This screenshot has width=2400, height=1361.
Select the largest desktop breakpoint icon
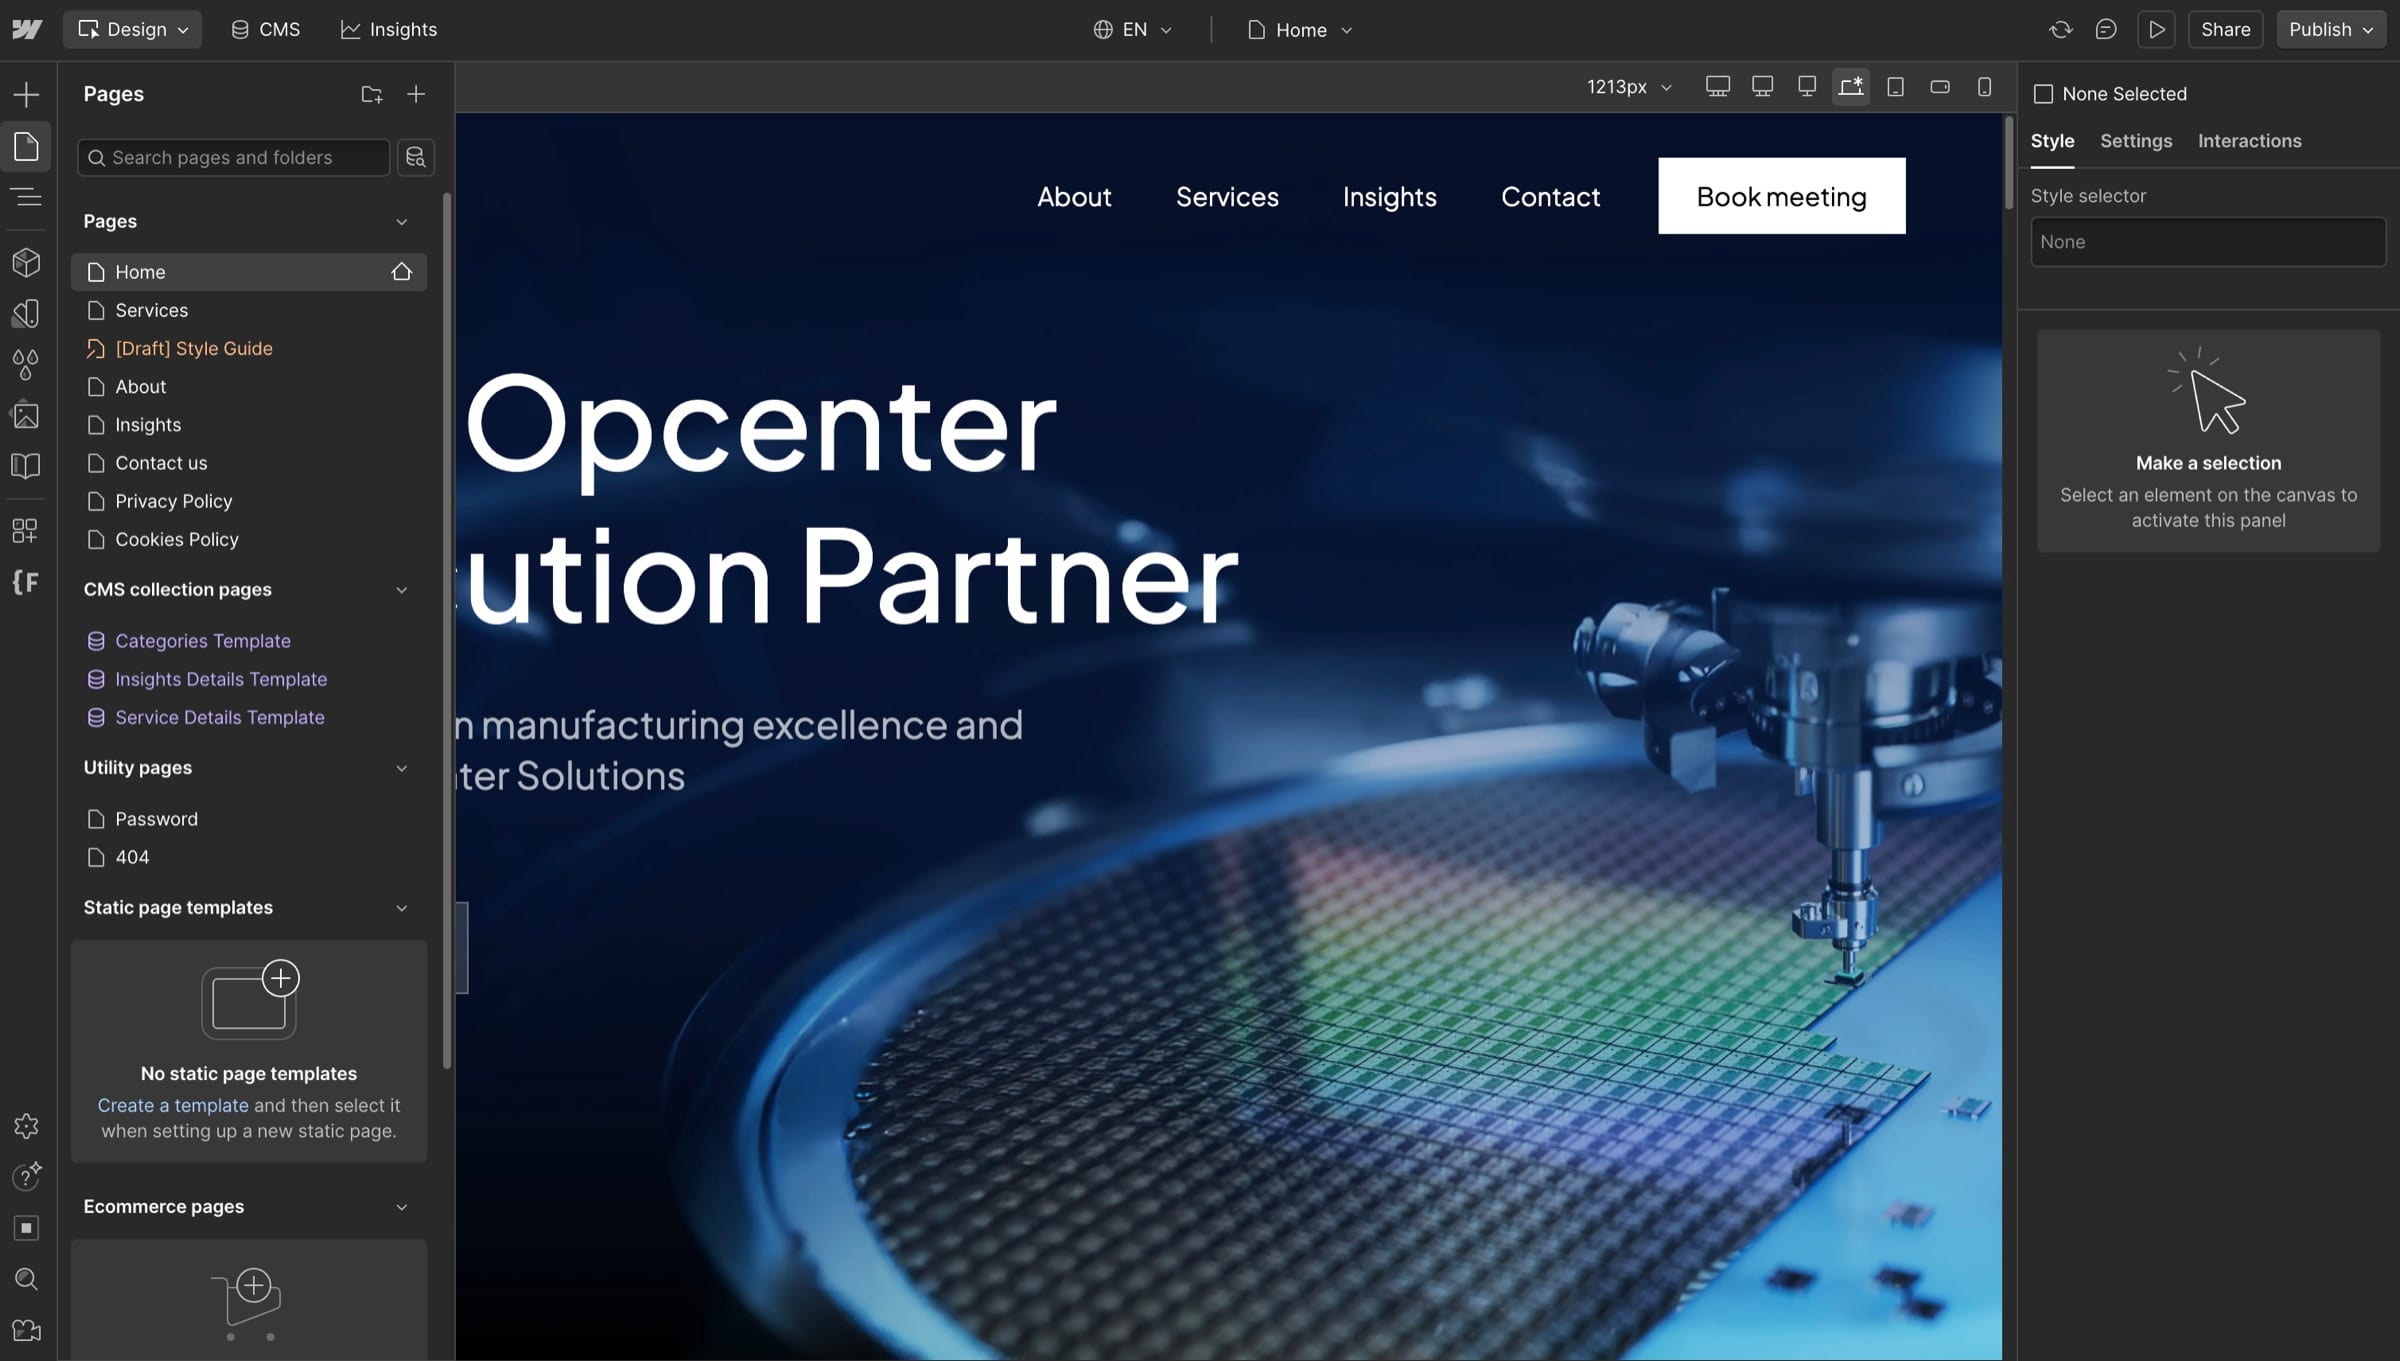[x=1718, y=87]
